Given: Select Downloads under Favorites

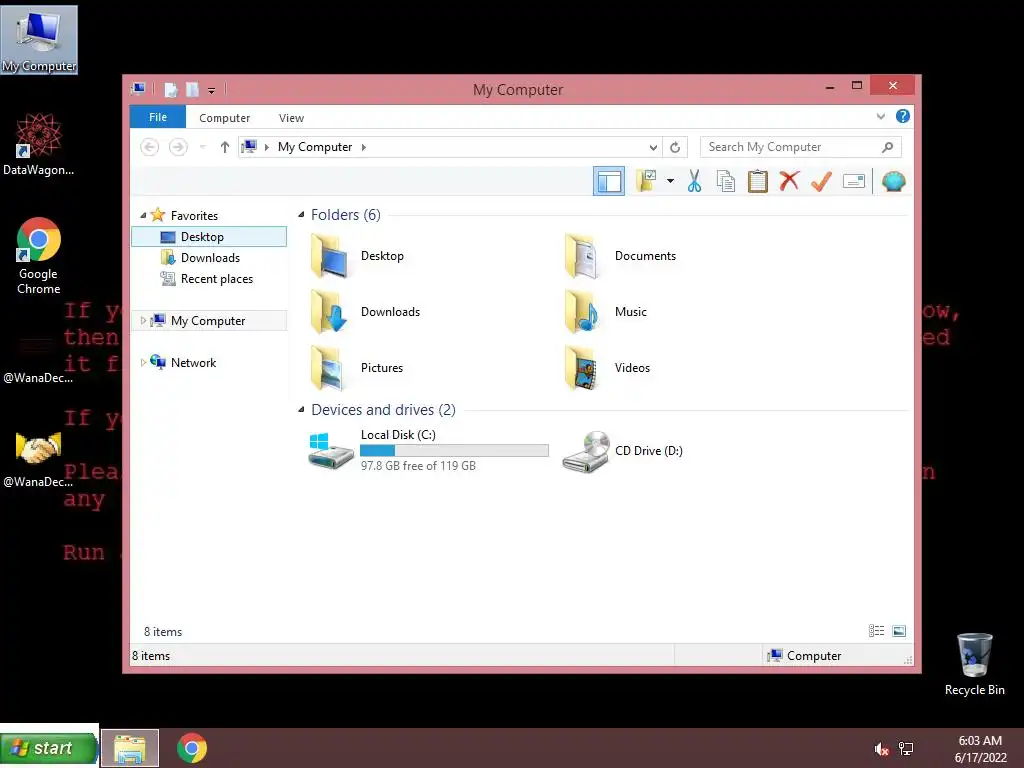Looking at the screenshot, I should click(209, 257).
